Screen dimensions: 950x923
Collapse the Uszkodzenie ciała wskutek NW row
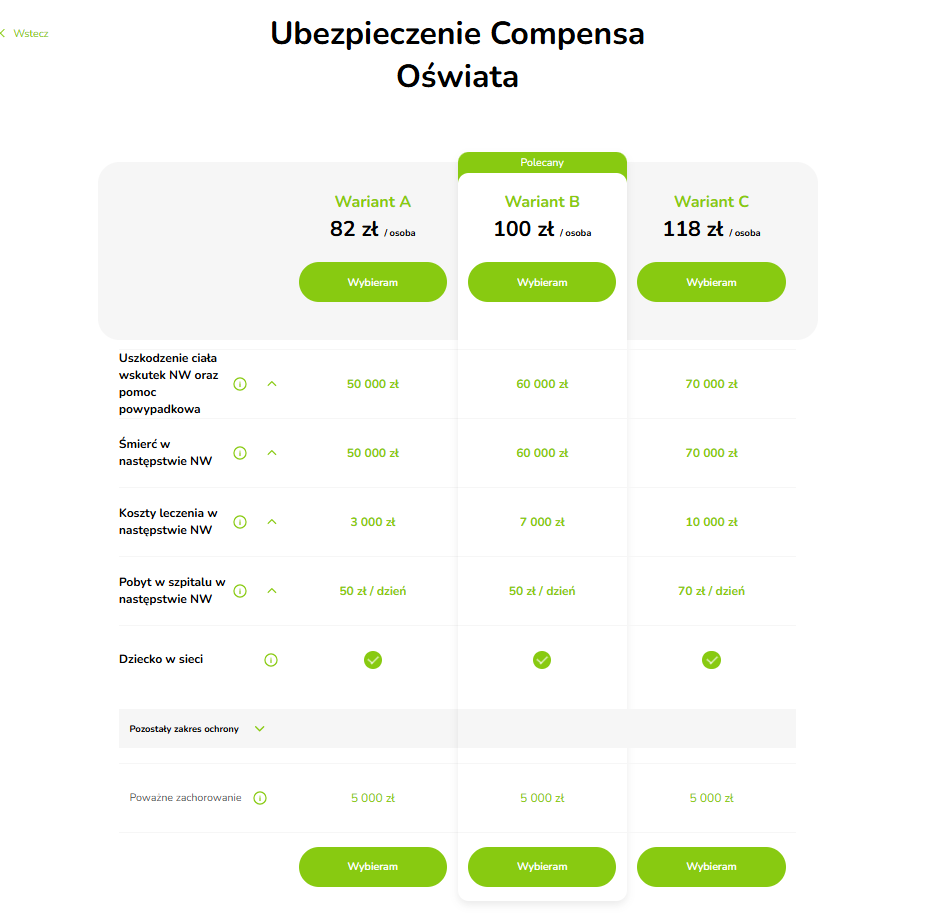(272, 384)
